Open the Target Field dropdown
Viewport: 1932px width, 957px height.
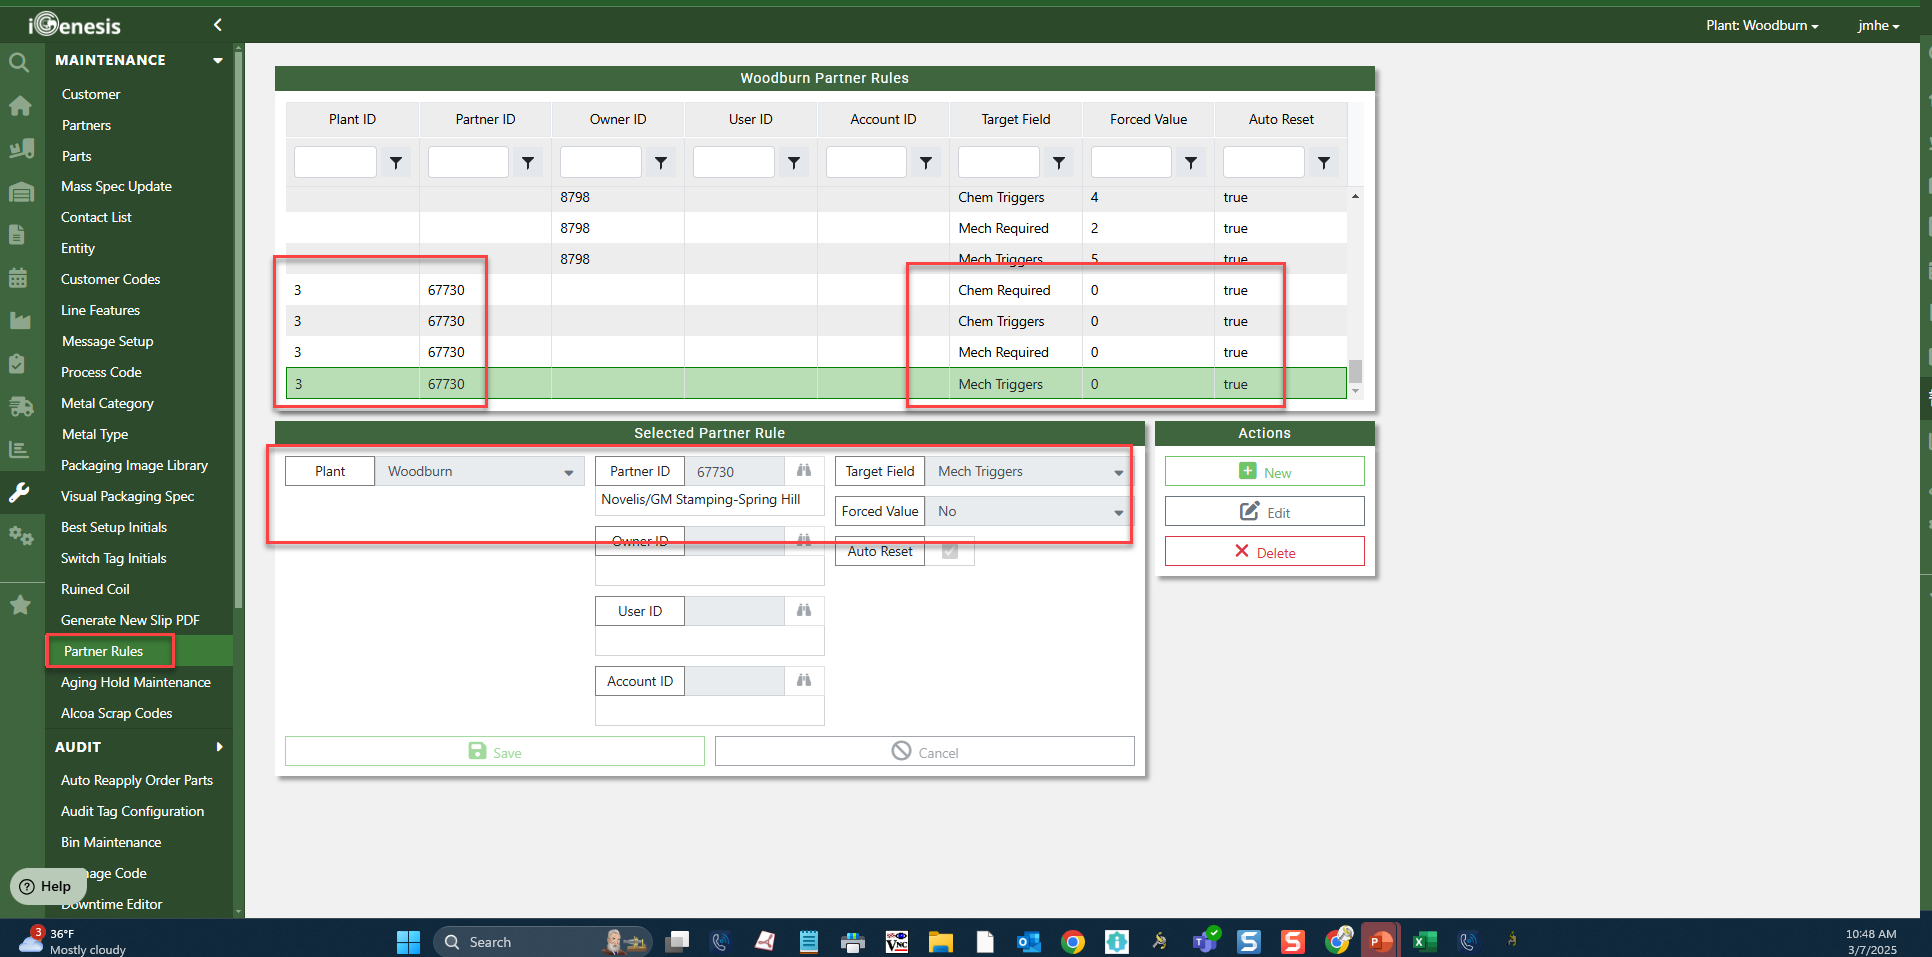1030,471
